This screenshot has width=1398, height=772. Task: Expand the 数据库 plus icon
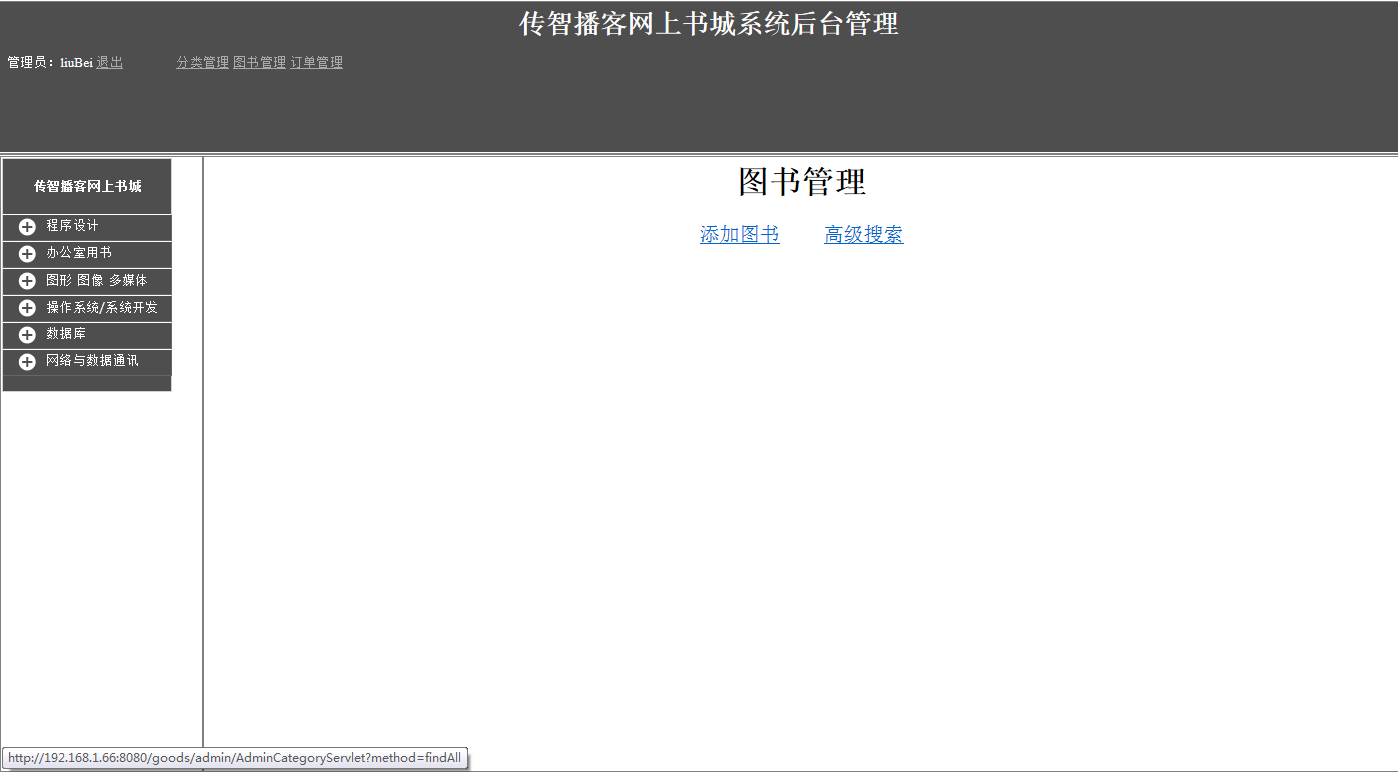click(x=27, y=335)
